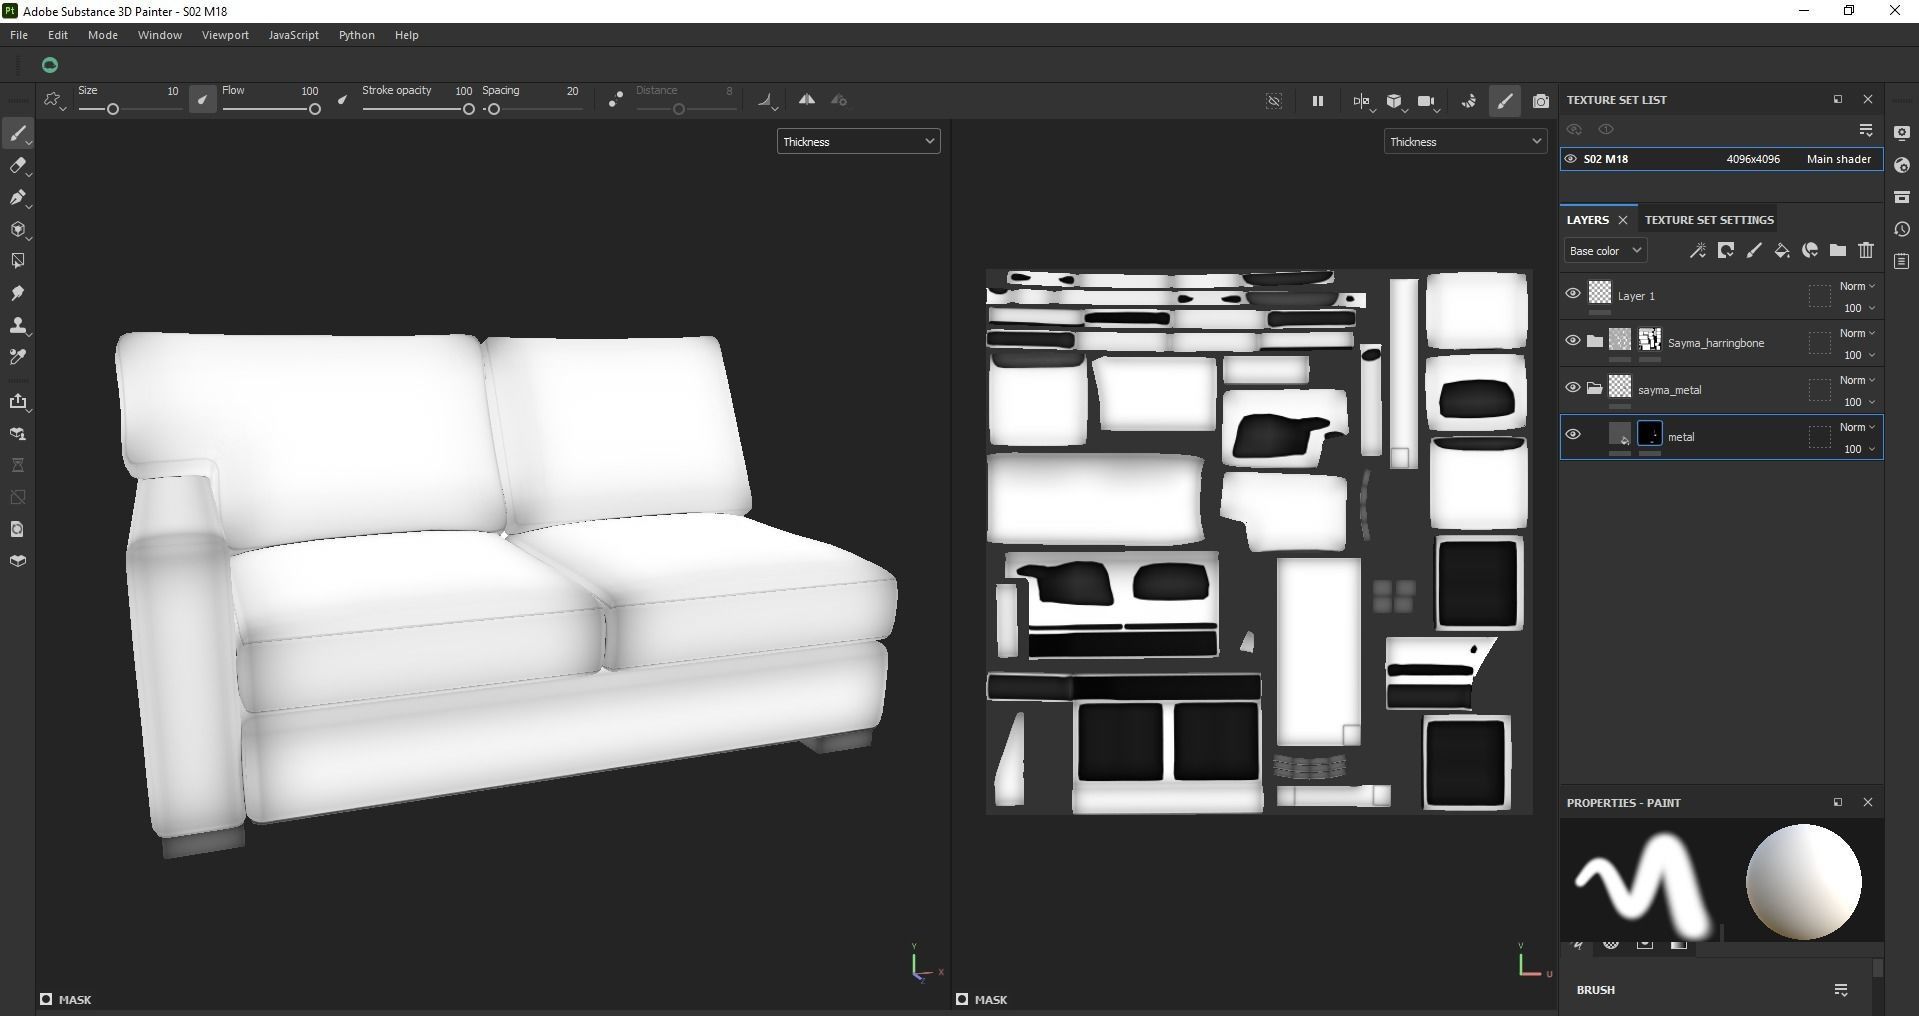Open the brush presets picker icon
Screen dimensions: 1919x1016
tap(53, 100)
